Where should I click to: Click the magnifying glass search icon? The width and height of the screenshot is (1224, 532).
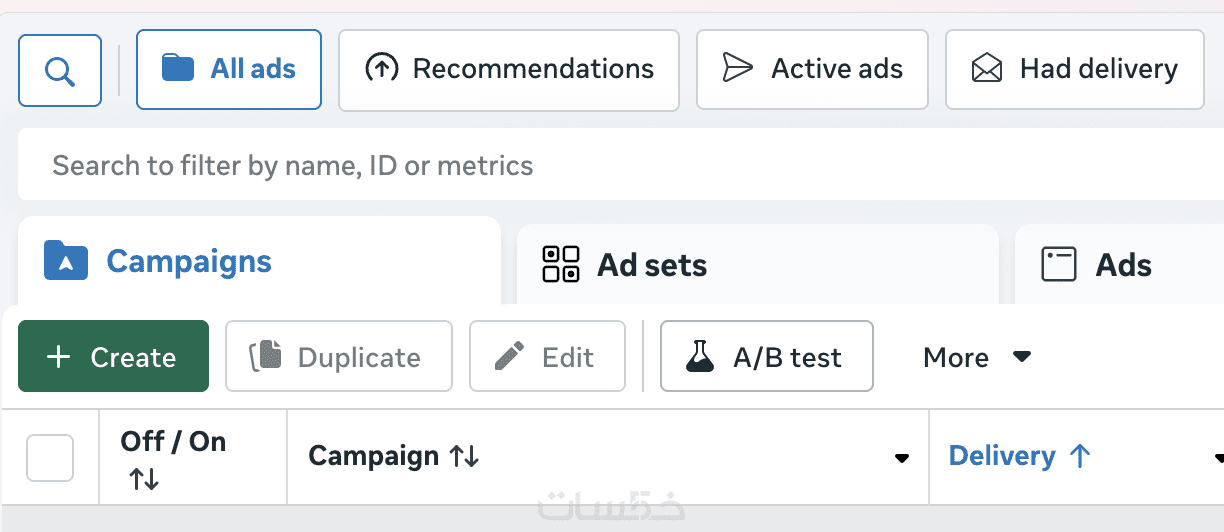(60, 71)
